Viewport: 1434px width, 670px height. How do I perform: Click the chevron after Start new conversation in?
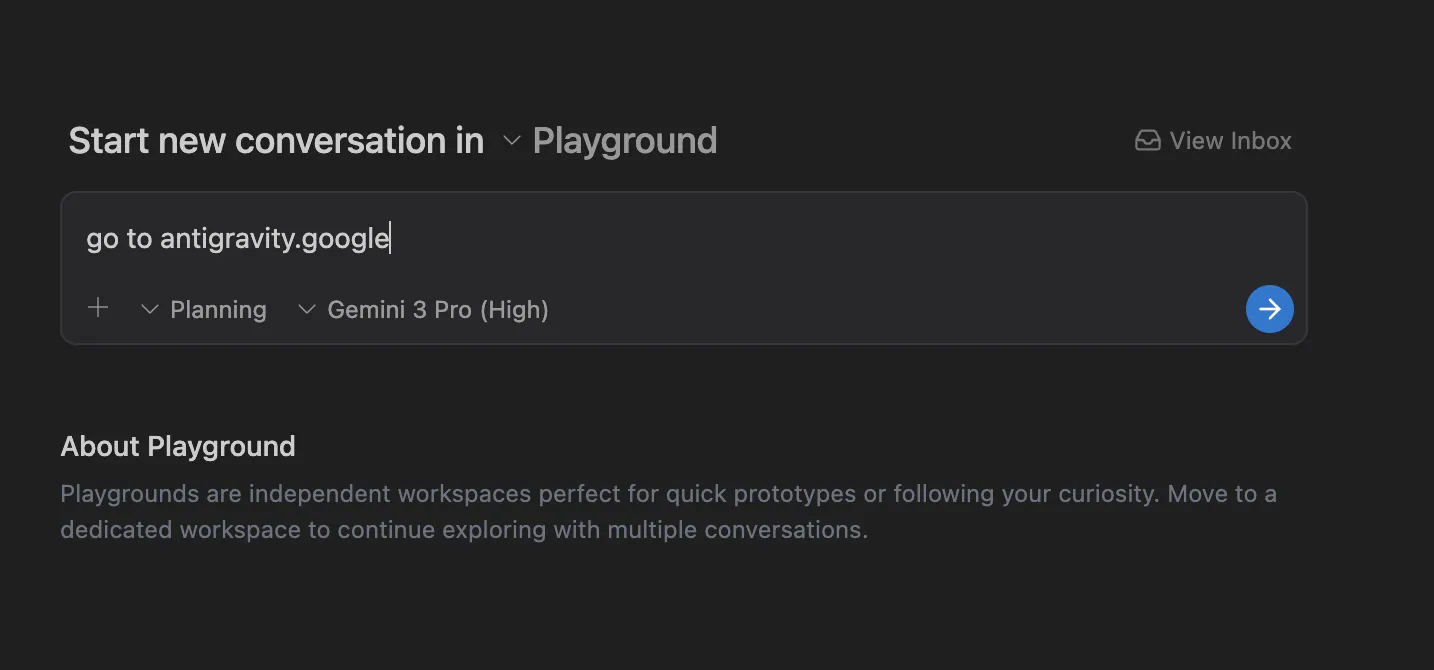(x=510, y=141)
